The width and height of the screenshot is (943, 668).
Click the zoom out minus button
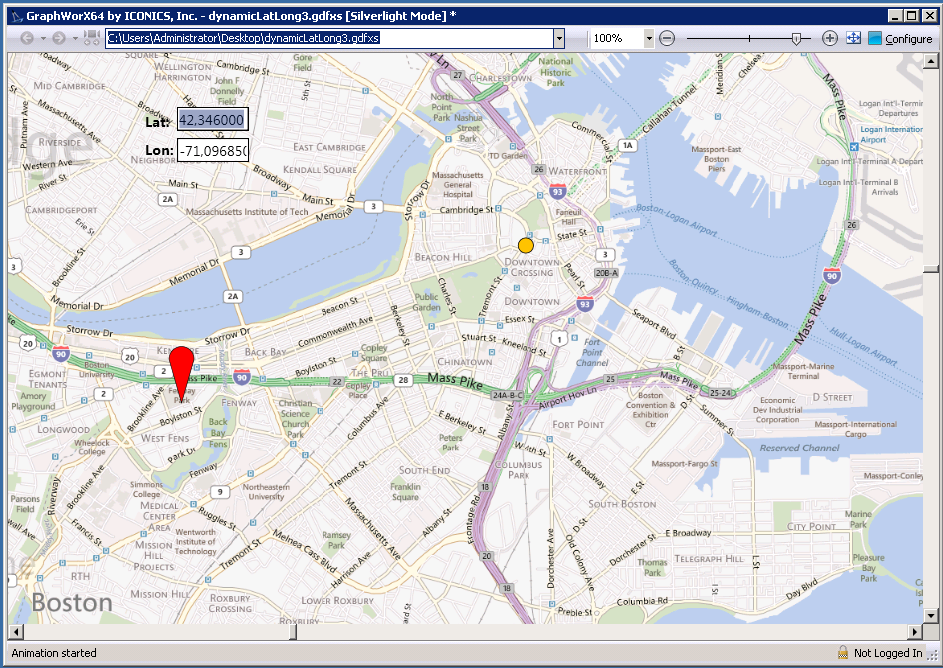667,38
